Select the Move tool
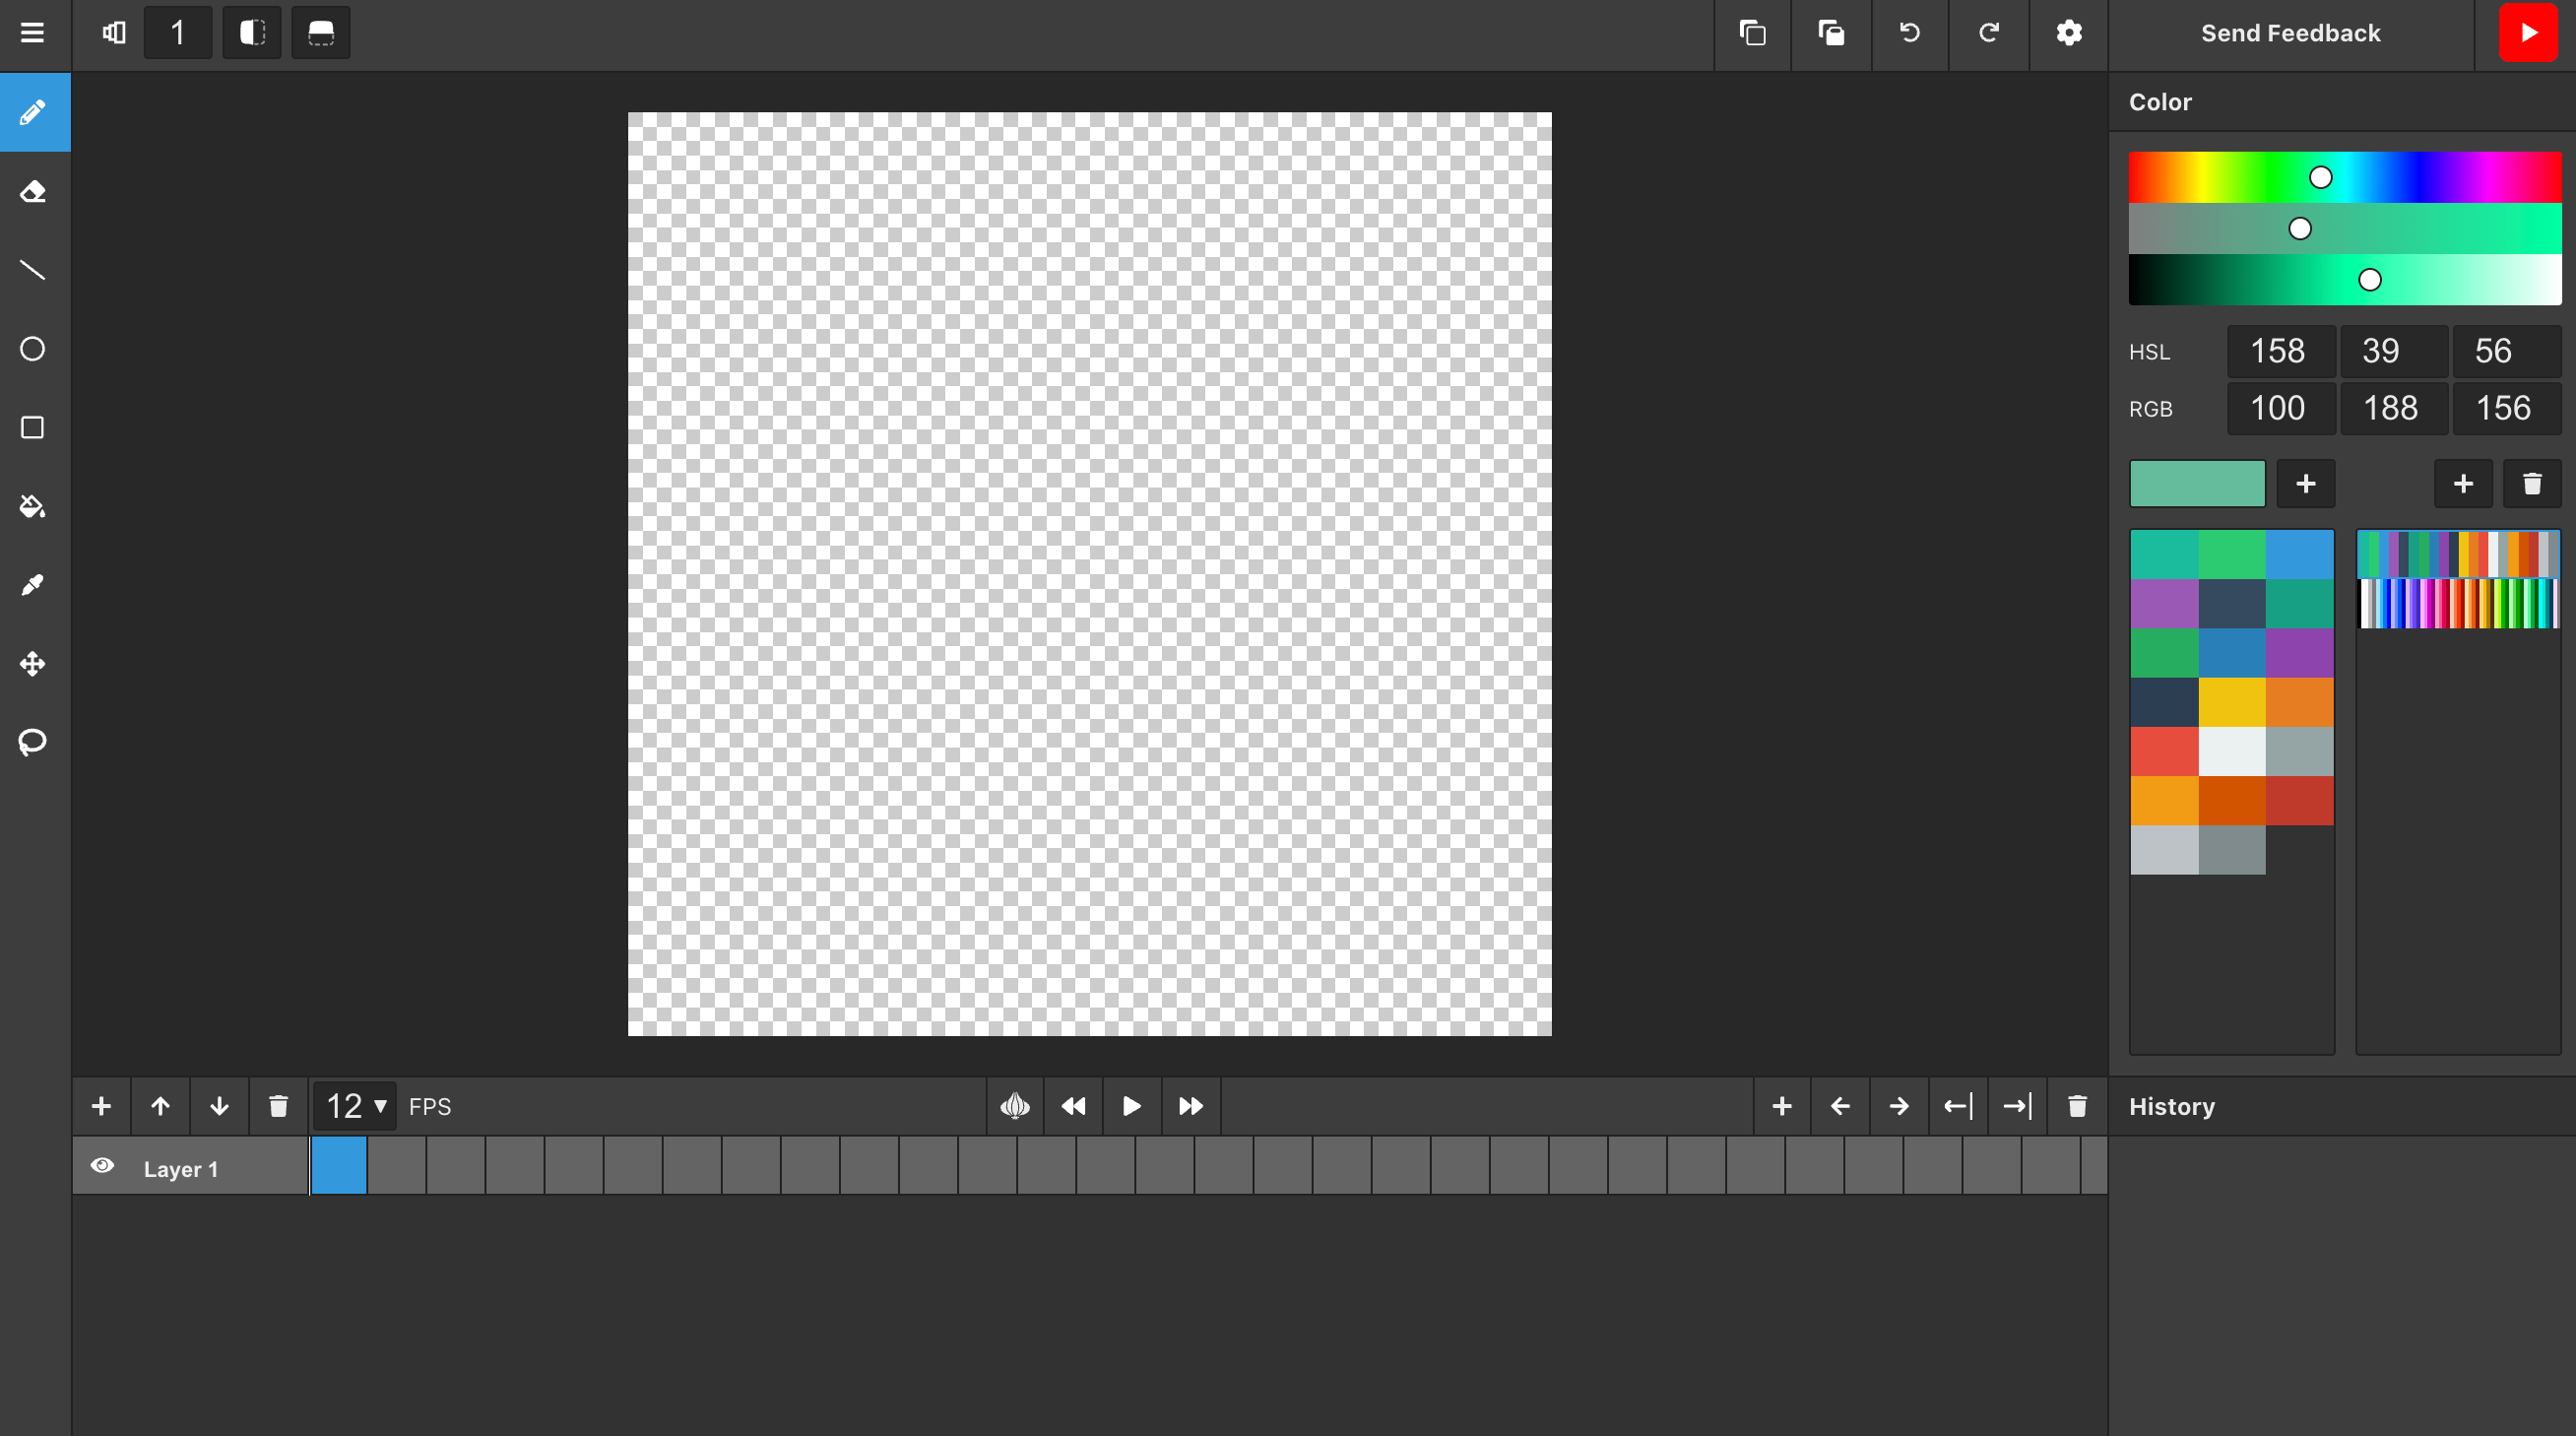 coord(33,664)
